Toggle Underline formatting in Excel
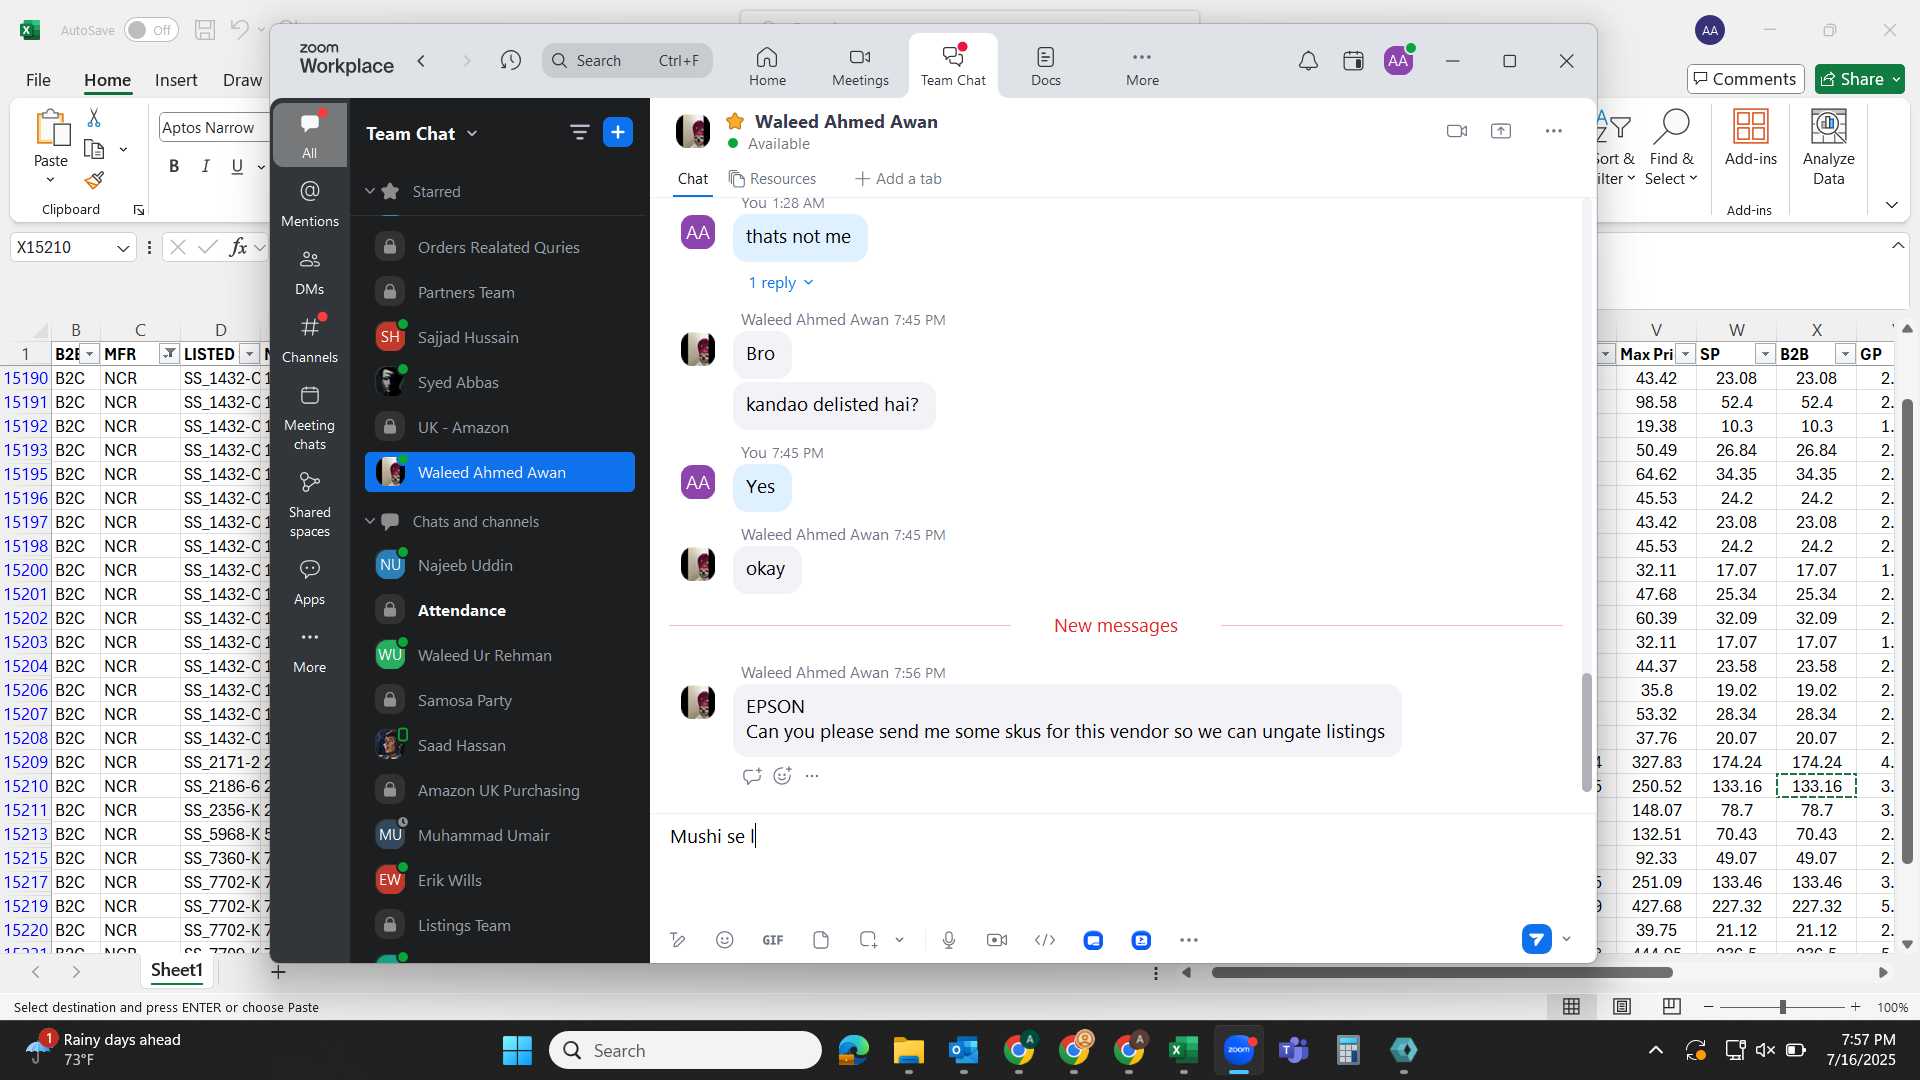This screenshot has height=1080, width=1920. 237,166
